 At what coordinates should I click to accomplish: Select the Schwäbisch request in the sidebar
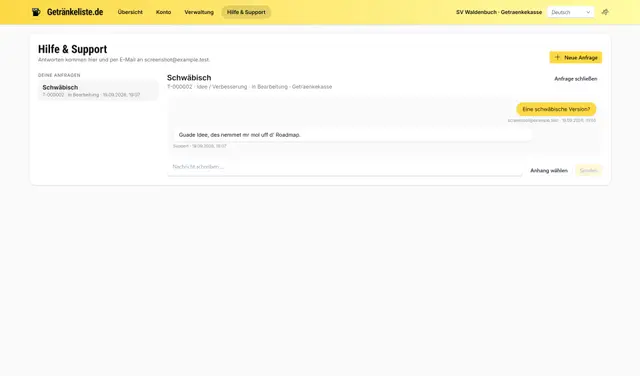pyautogui.click(x=98, y=90)
